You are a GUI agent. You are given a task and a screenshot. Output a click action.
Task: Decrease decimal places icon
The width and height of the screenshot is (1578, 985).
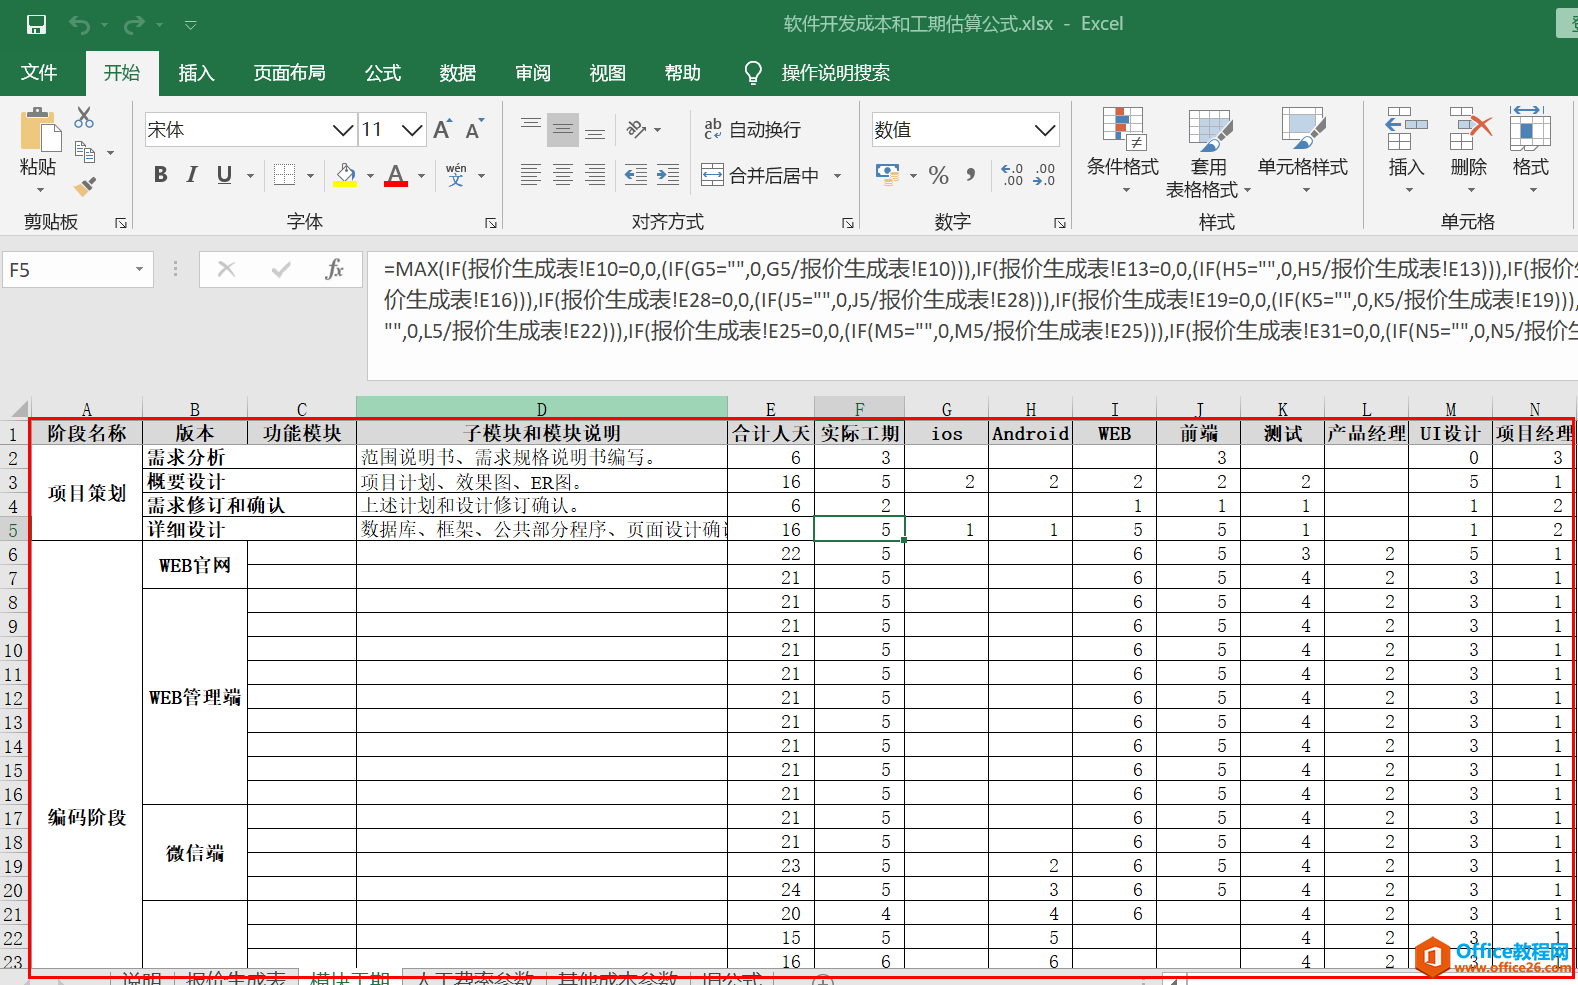pyautogui.click(x=1044, y=175)
